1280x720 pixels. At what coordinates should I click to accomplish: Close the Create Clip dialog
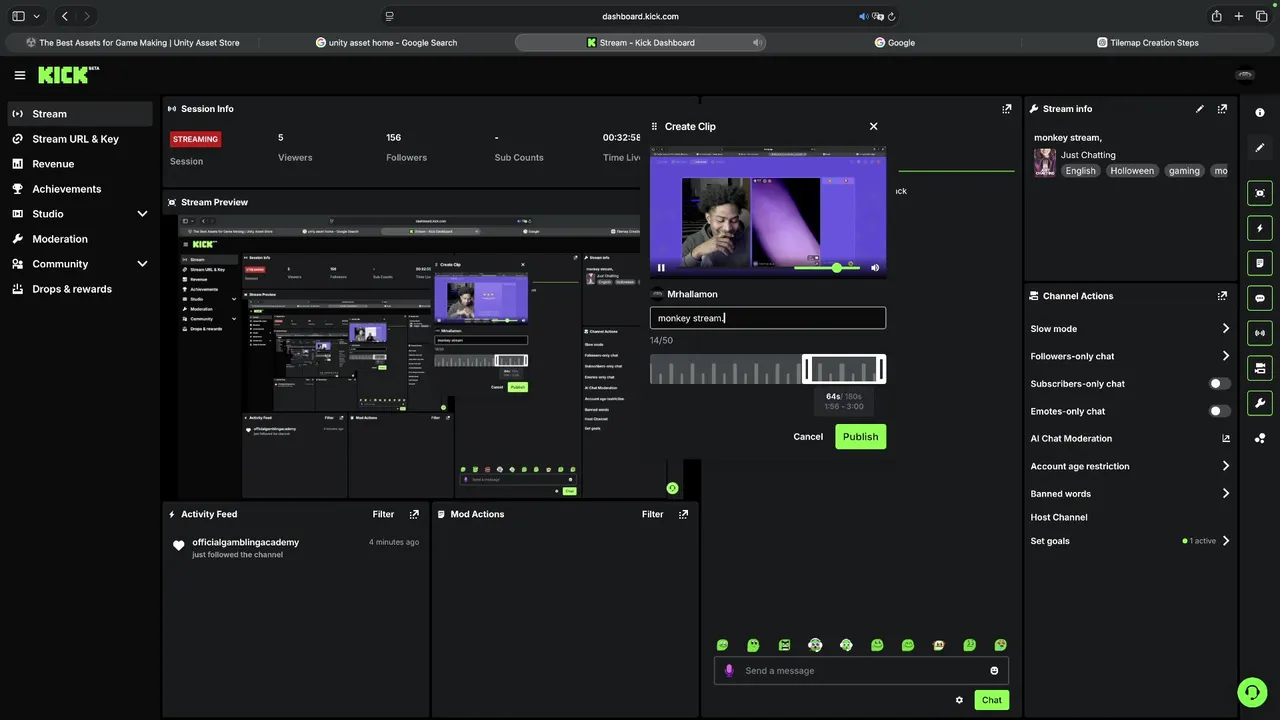873,127
